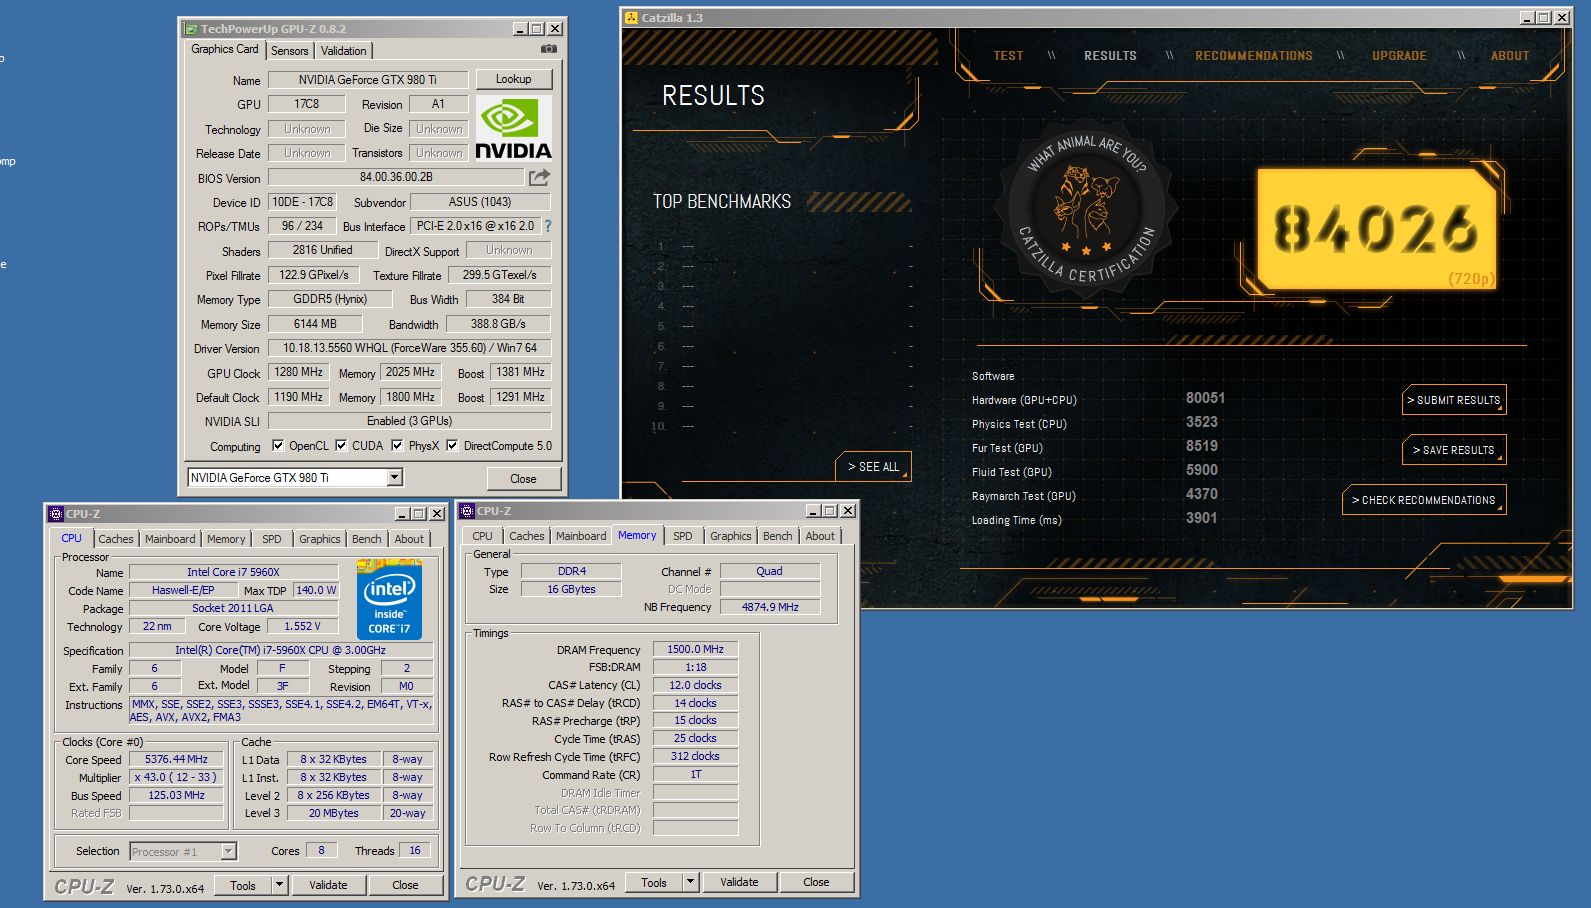Click Validate in Memory CPU-Z window
The height and width of the screenshot is (908, 1591).
click(739, 882)
